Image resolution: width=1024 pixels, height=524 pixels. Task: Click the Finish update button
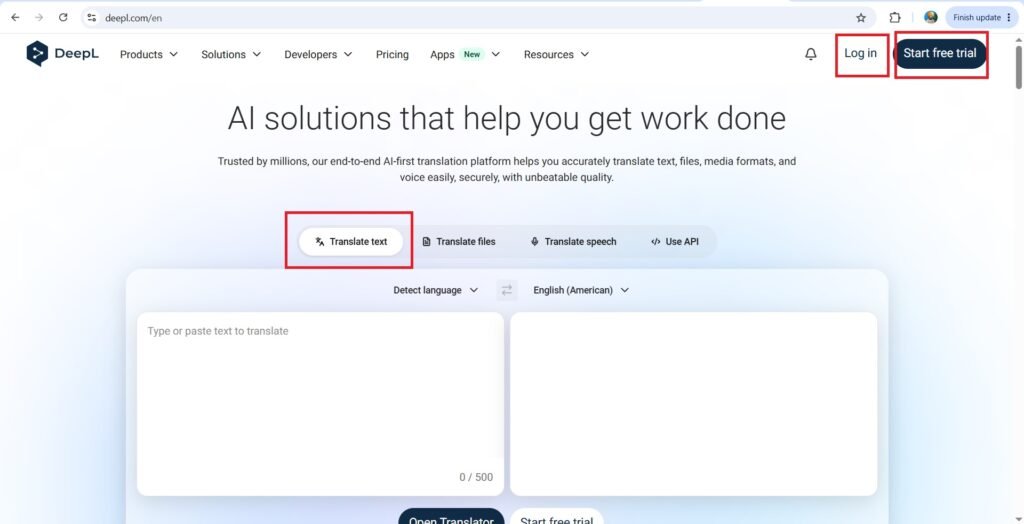(982, 18)
